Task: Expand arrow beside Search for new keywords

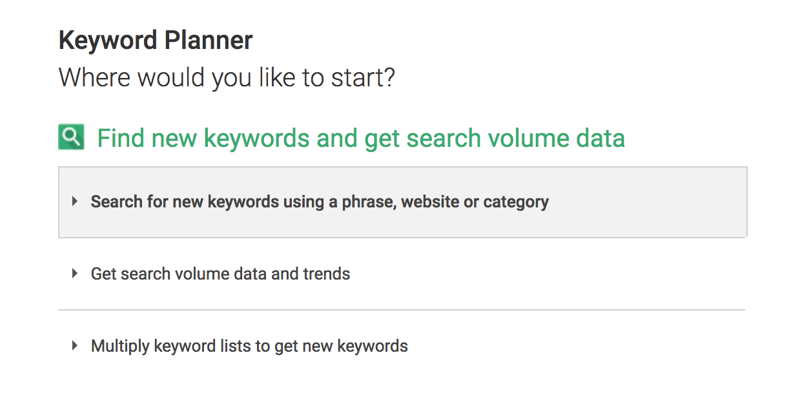Action: click(75, 202)
